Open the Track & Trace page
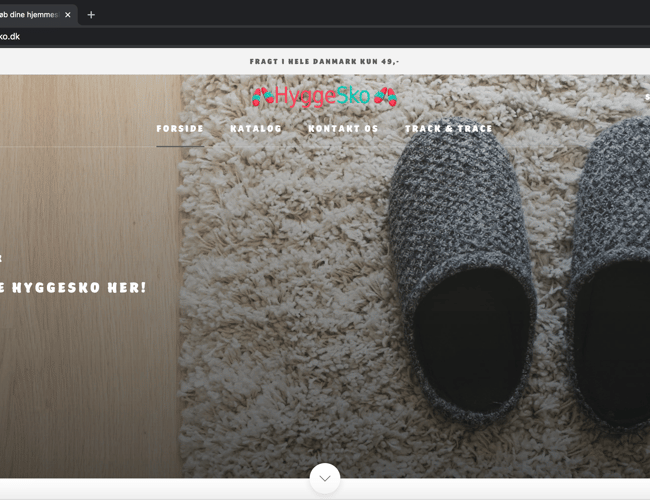Image resolution: width=650 pixels, height=500 pixels. 449,129
